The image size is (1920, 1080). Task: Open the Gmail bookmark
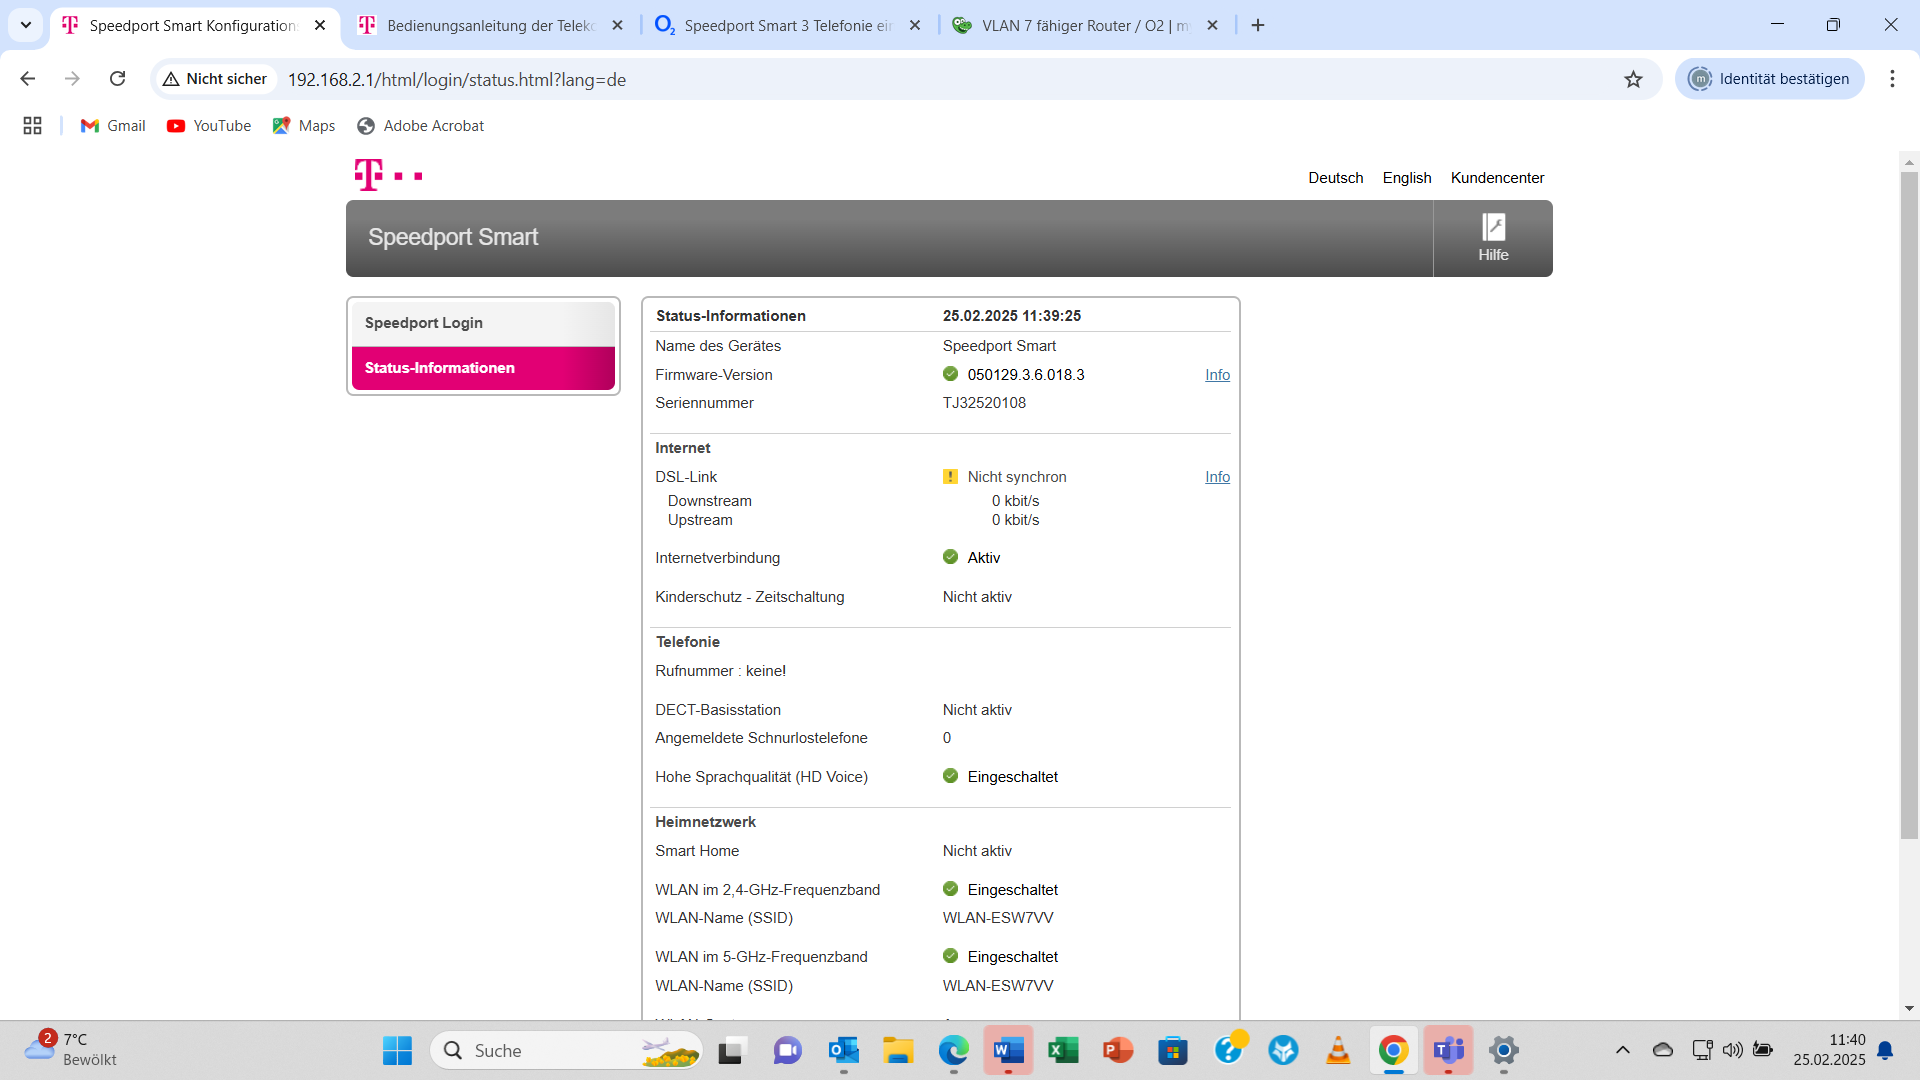pyautogui.click(x=113, y=126)
